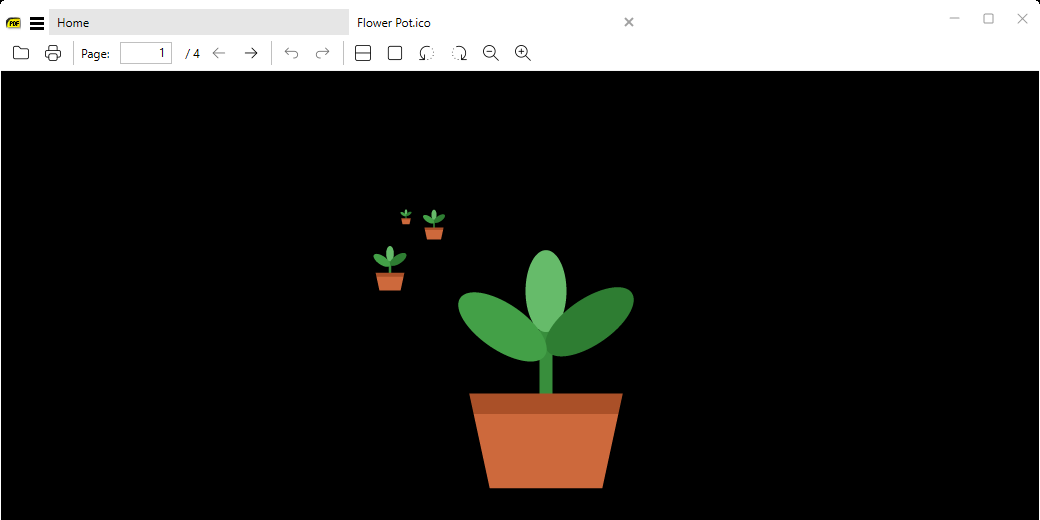Minimize the application window

pyautogui.click(x=954, y=19)
